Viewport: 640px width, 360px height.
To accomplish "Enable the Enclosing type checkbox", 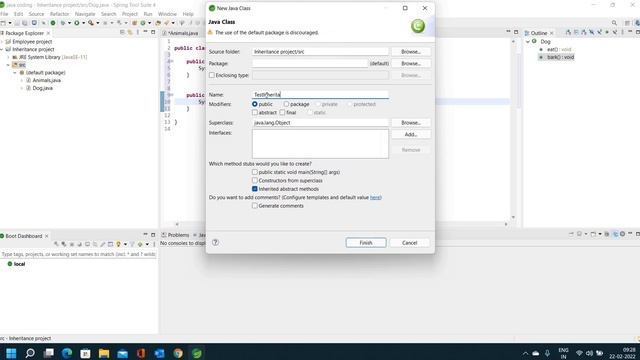I will click(212, 75).
